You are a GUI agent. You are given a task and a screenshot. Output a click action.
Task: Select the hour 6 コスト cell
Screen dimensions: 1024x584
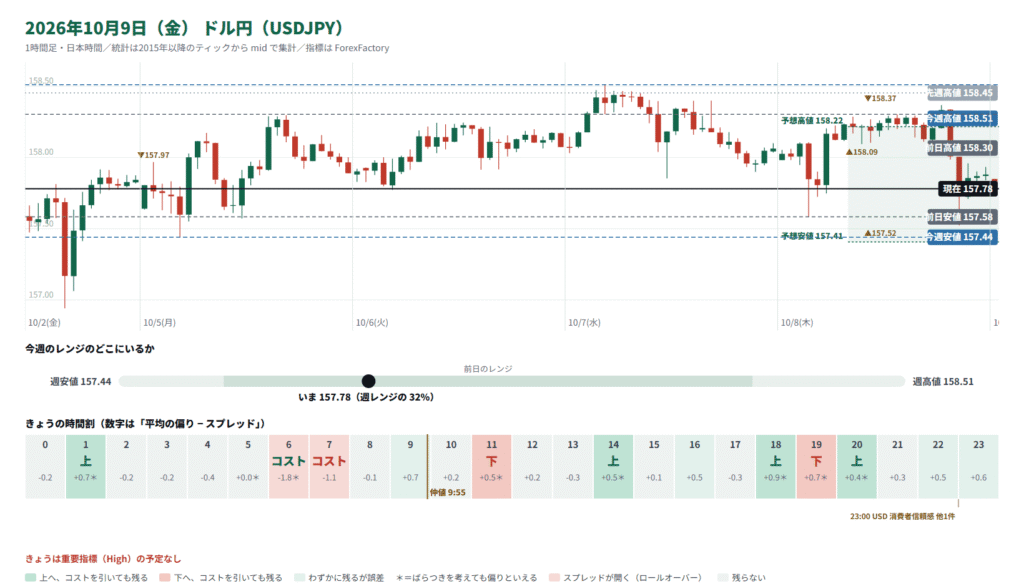[289, 466]
